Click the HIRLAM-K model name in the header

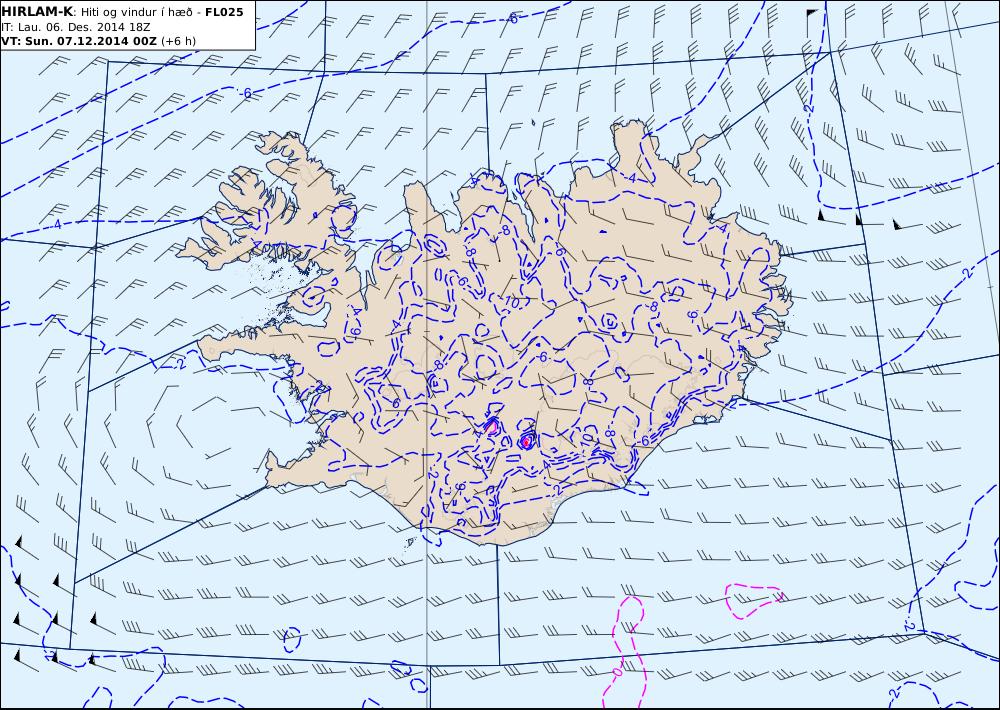pyautogui.click(x=37, y=12)
